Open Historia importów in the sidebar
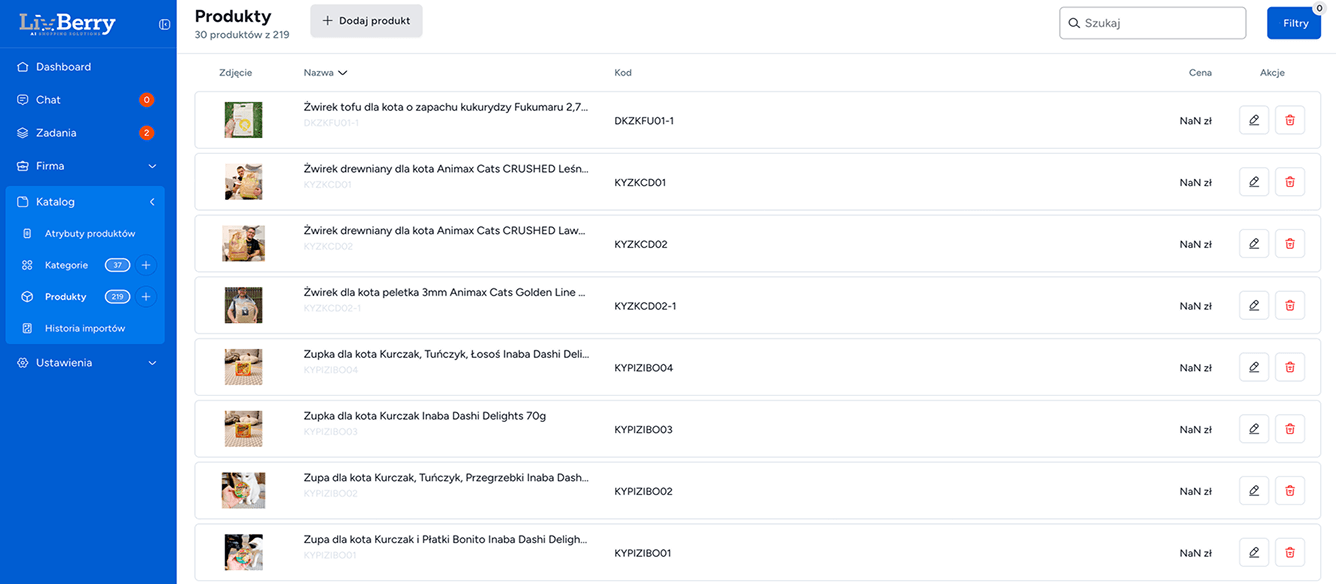This screenshot has height=584, width=1336. pyautogui.click(x=80, y=327)
